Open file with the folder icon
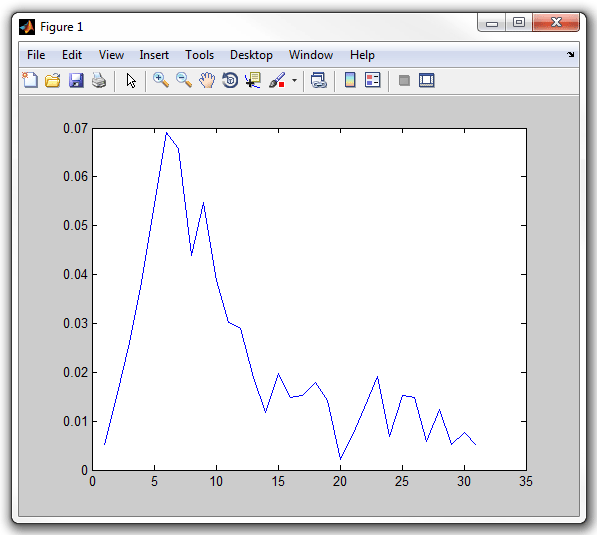 (53, 80)
